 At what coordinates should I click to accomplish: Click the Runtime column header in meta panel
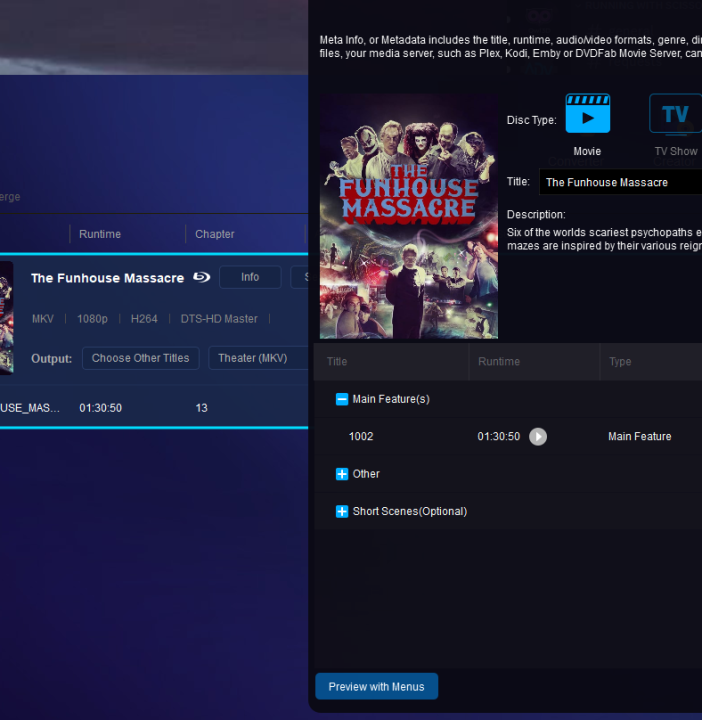(x=499, y=361)
